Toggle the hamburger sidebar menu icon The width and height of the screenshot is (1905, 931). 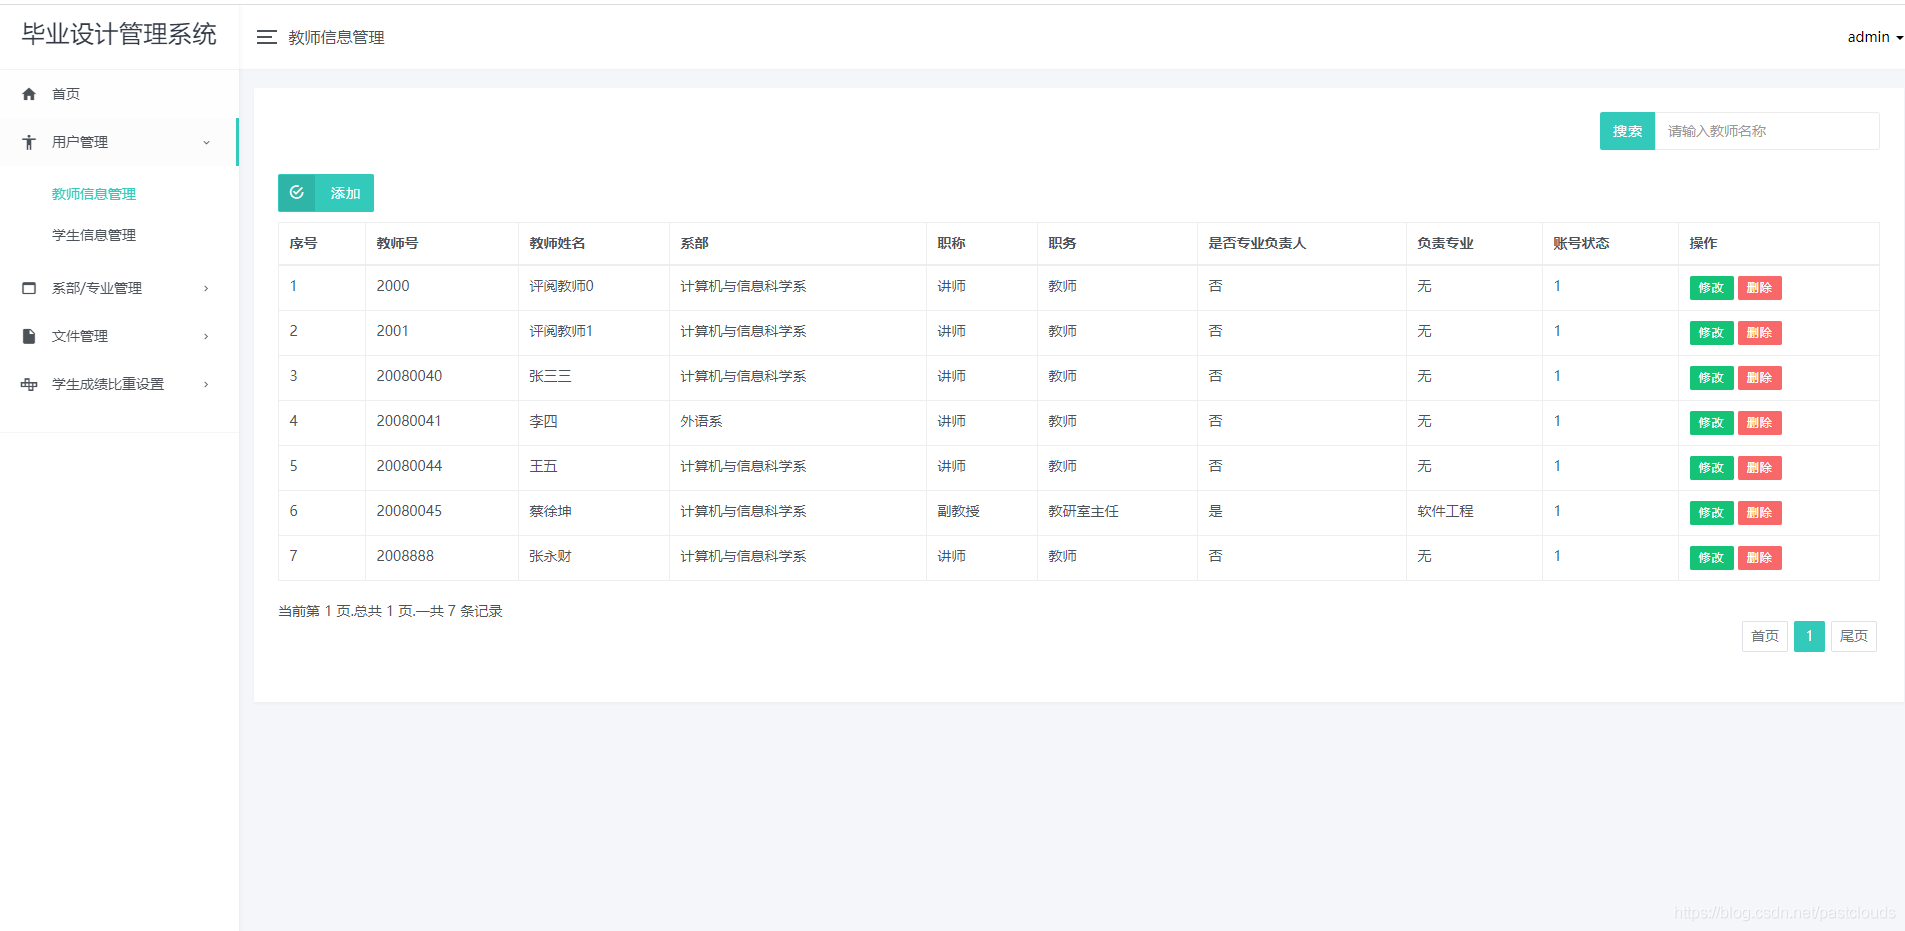[x=266, y=37]
